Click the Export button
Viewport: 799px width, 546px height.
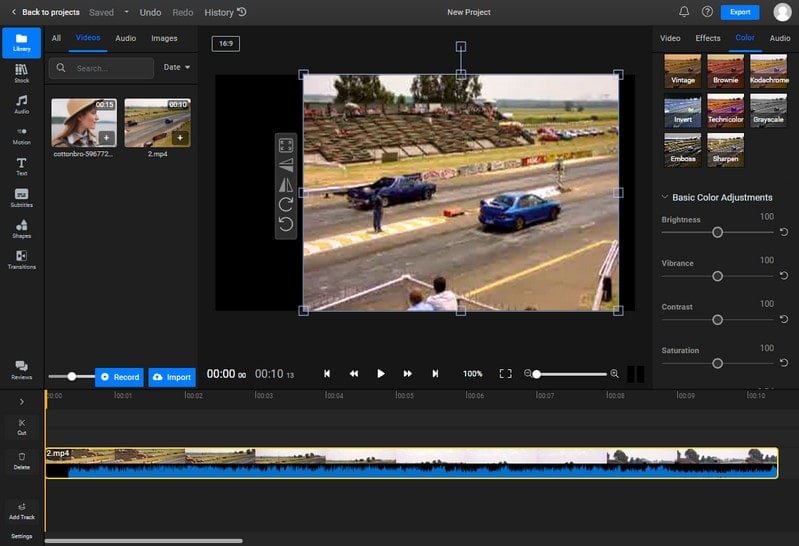(740, 12)
